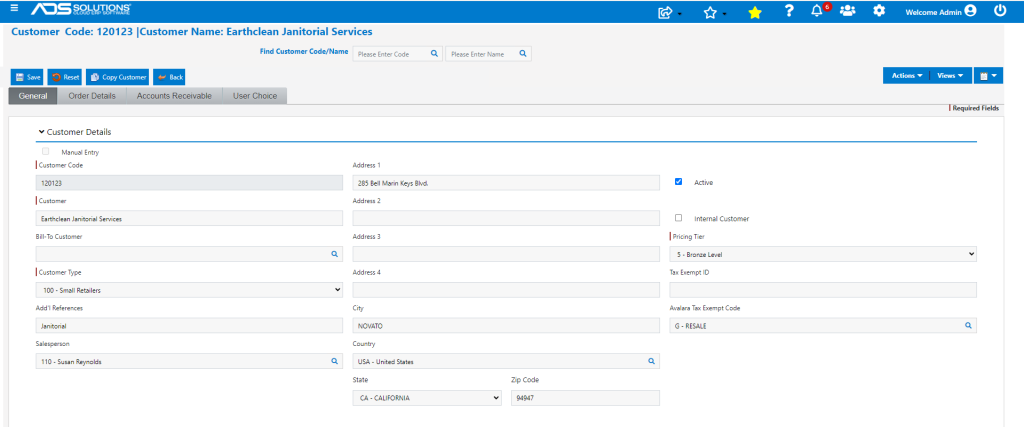
Task: Click the Welcome Admin profile icon
Action: click(970, 10)
